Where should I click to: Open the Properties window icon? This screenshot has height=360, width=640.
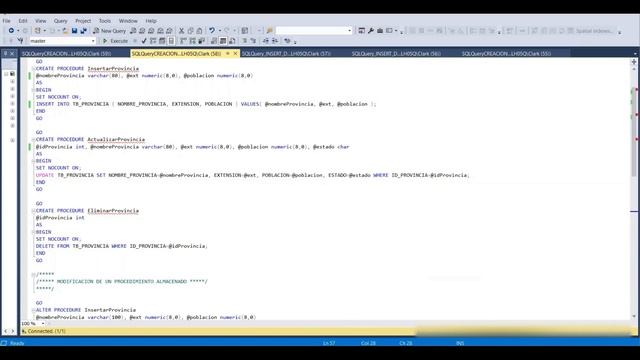362,31
